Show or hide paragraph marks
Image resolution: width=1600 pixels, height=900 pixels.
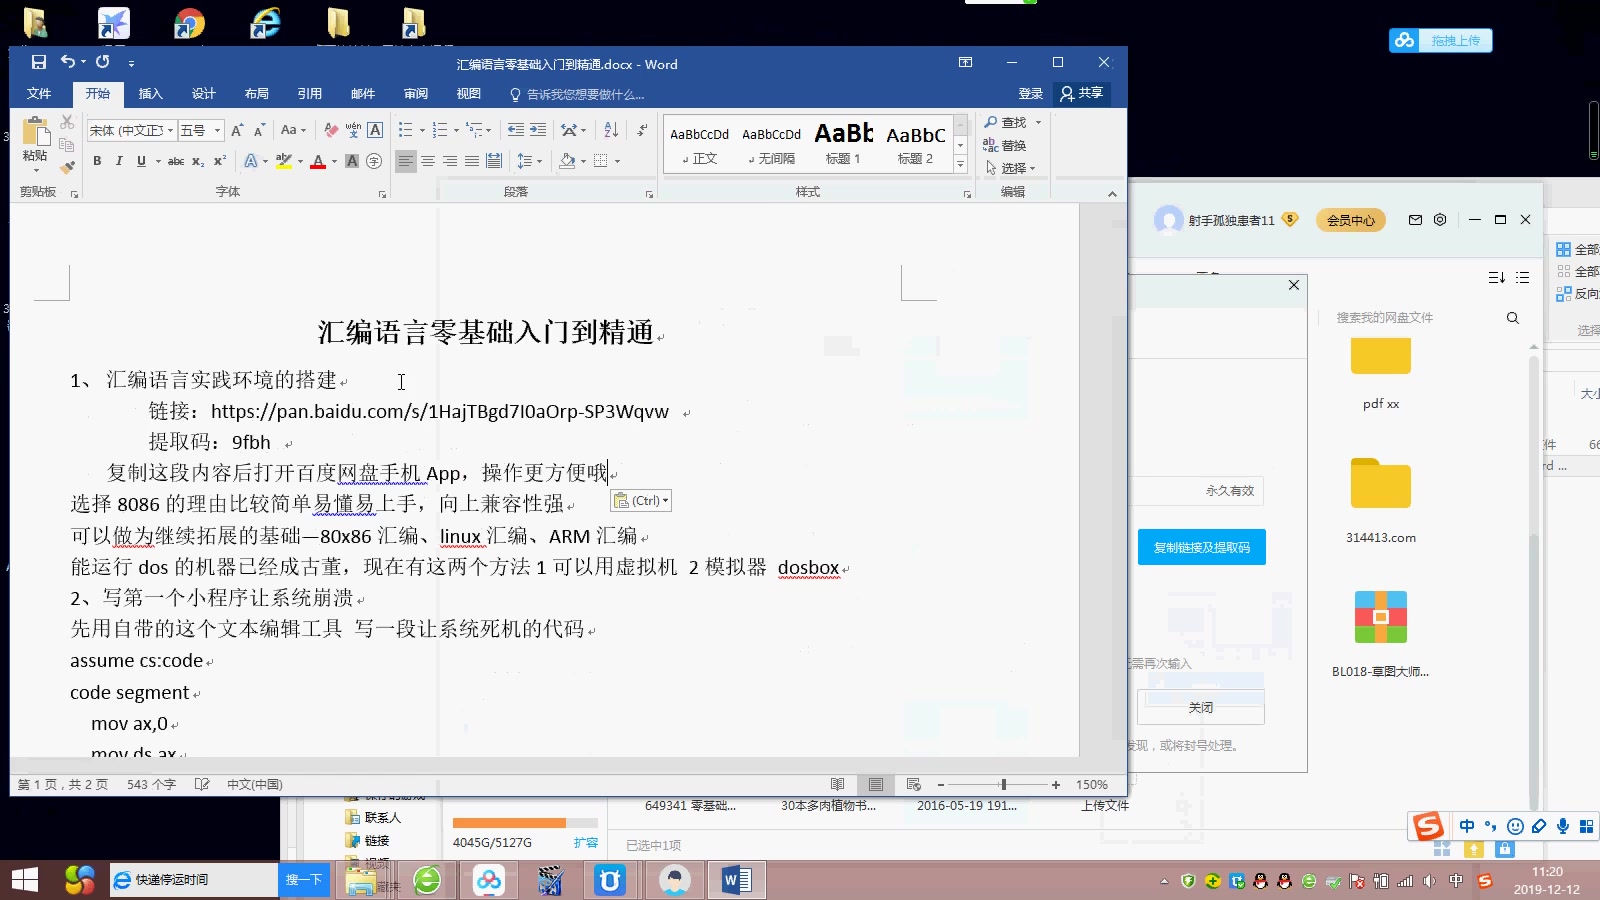coord(642,130)
